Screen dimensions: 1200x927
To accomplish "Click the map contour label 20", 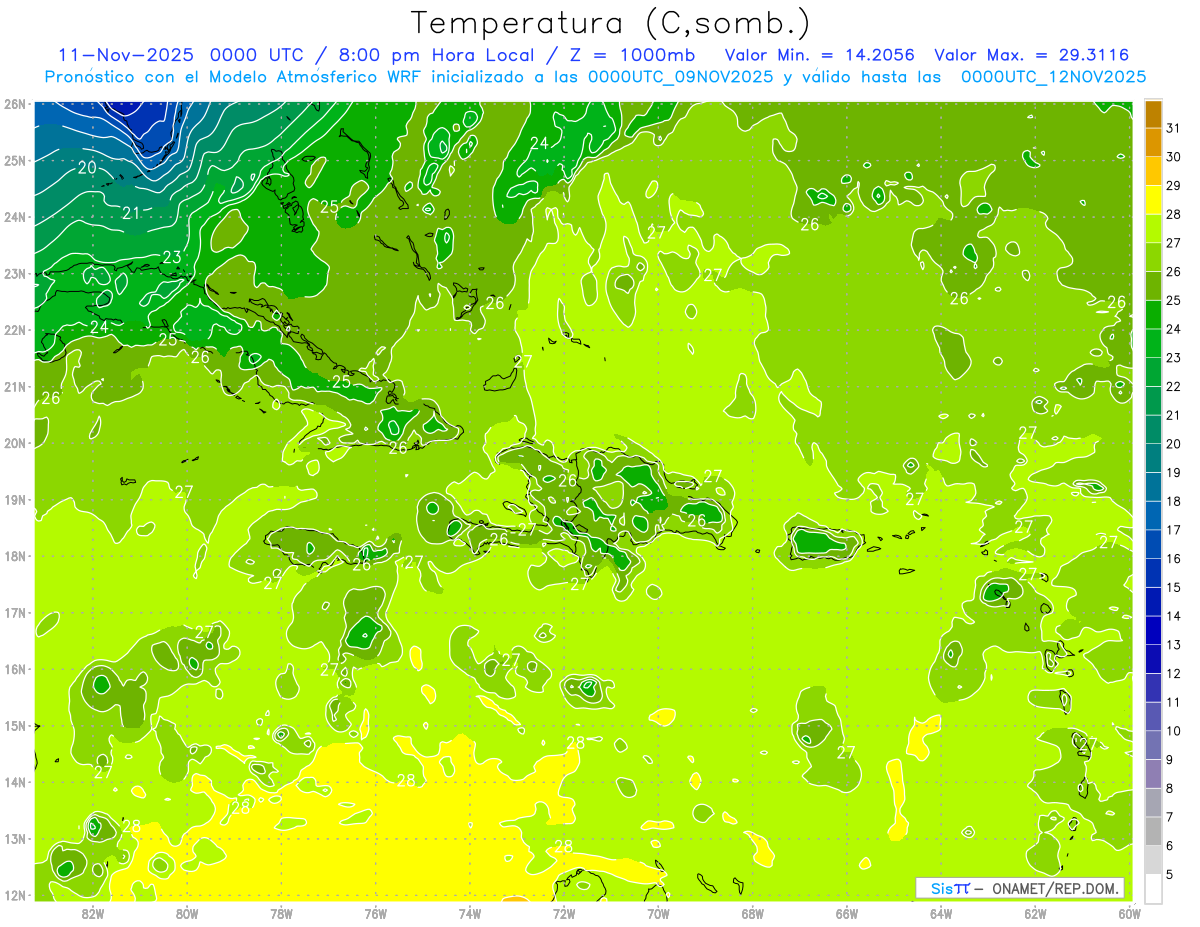I will click(x=87, y=168).
